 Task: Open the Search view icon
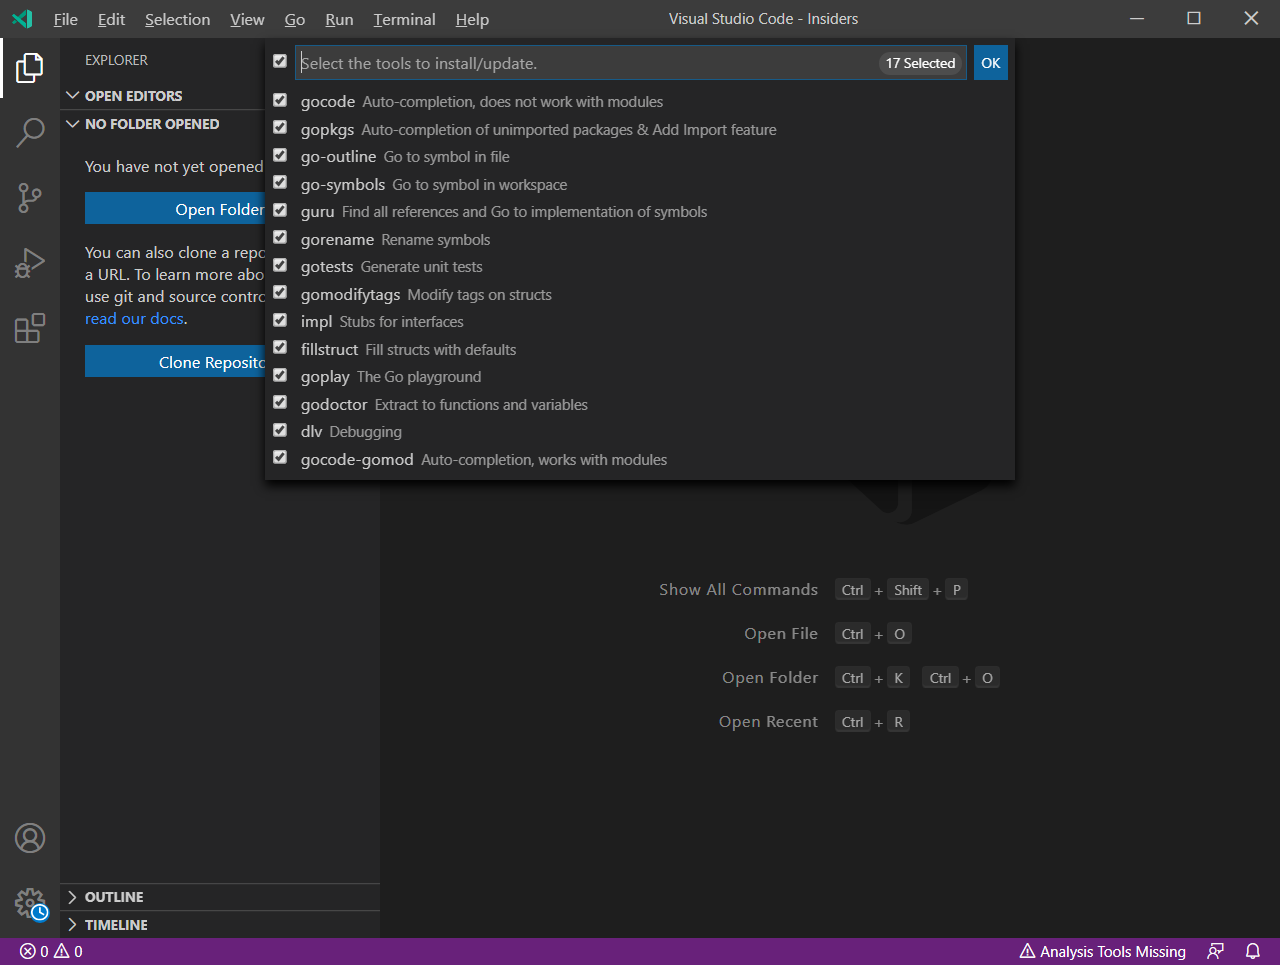[30, 132]
